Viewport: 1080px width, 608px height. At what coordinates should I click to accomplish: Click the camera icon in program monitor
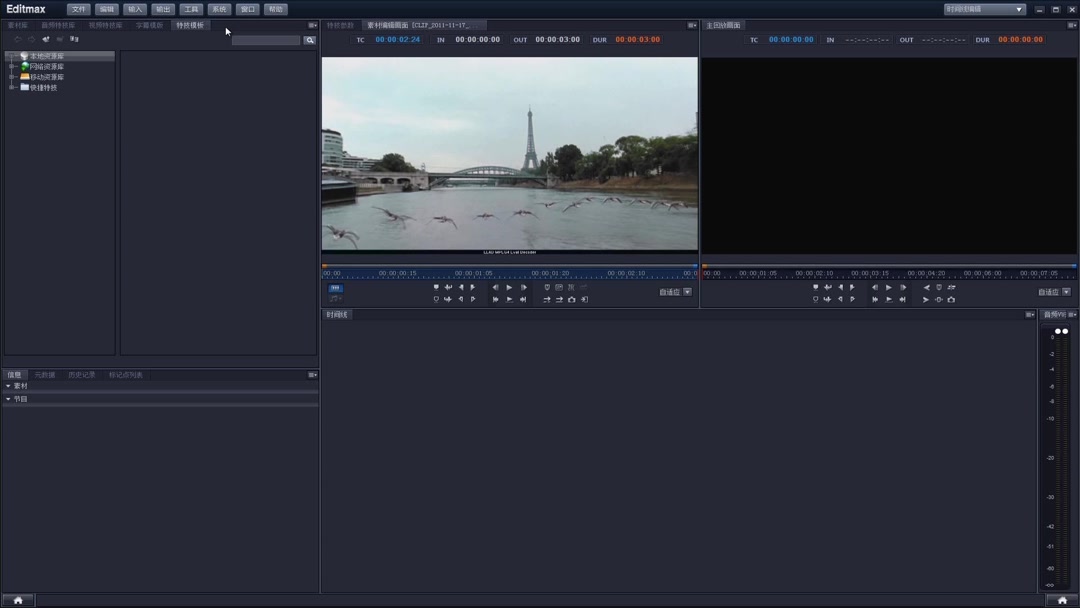point(951,300)
